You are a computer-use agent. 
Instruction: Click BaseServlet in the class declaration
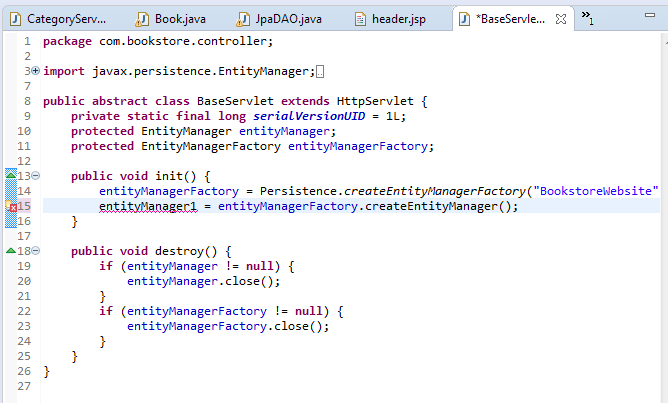tap(235, 101)
